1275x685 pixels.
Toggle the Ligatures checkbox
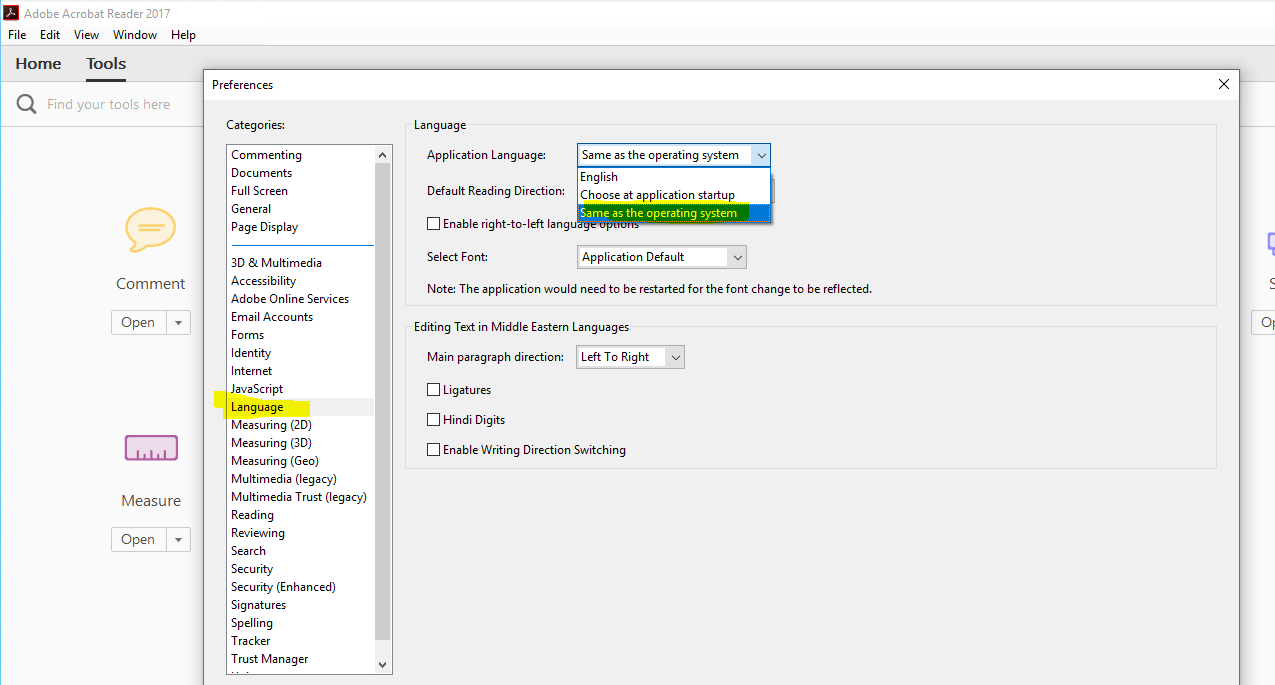point(434,390)
